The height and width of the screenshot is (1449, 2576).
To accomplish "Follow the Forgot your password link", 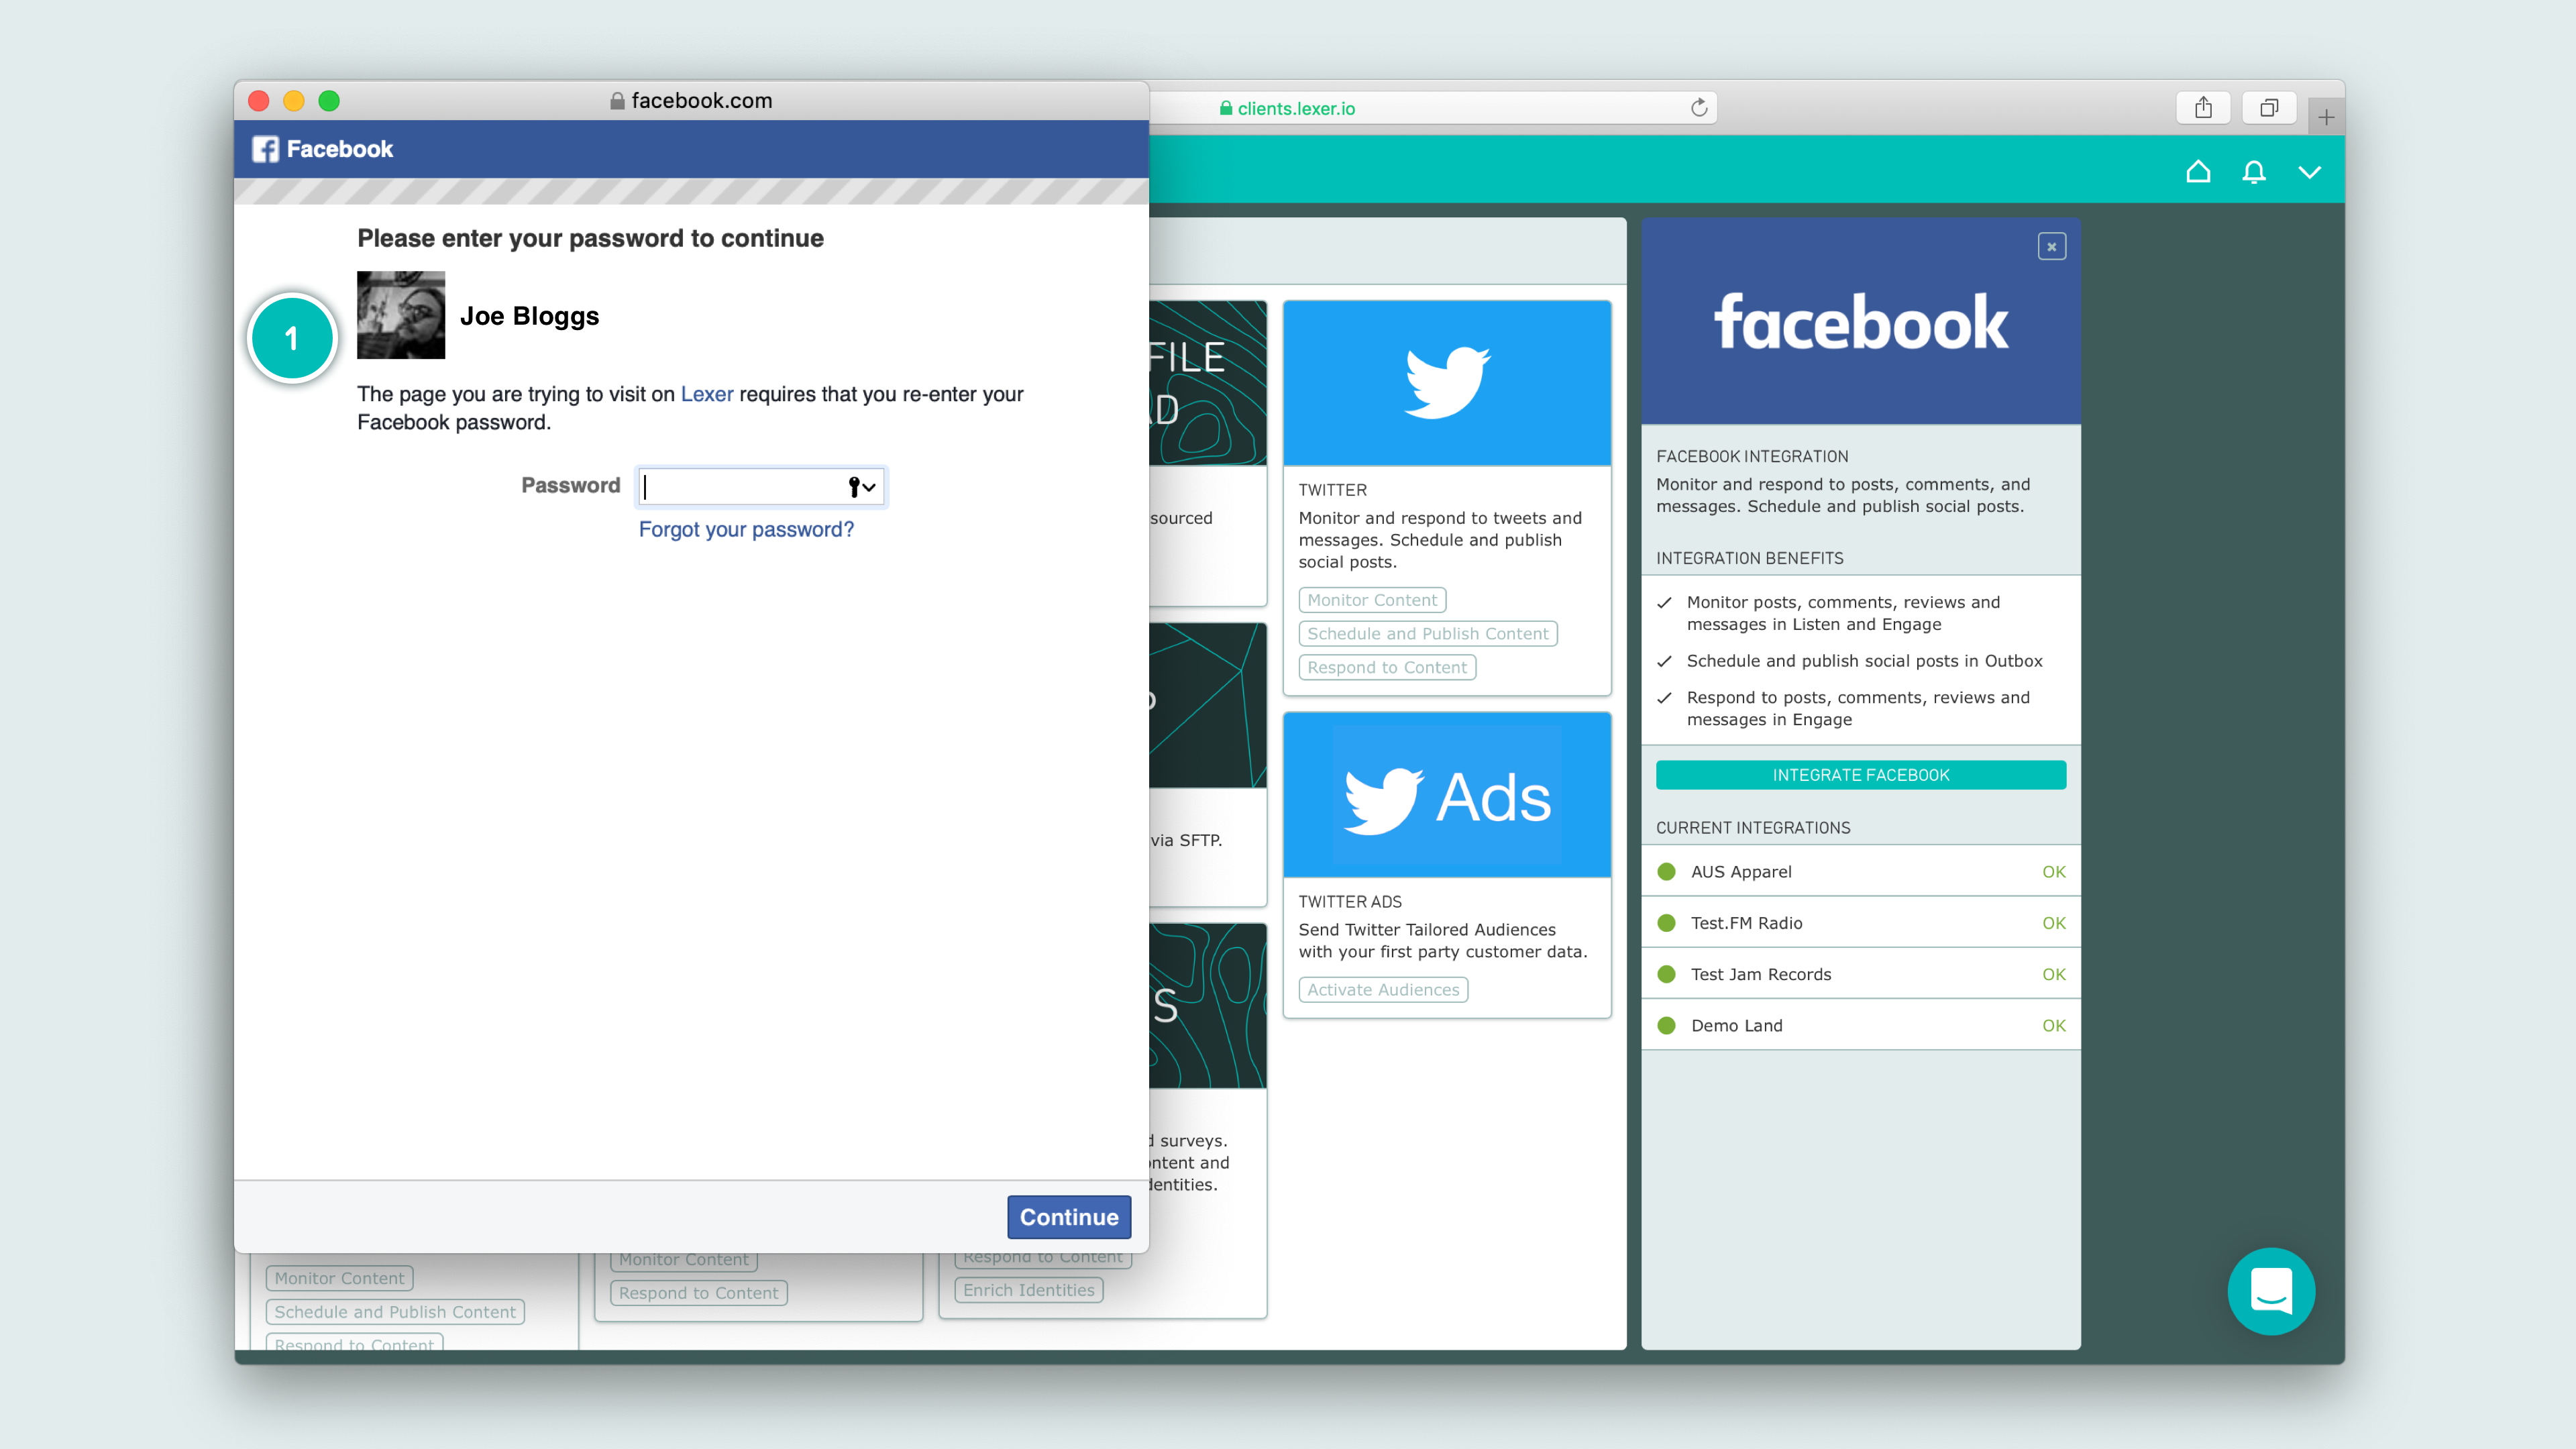I will (746, 529).
